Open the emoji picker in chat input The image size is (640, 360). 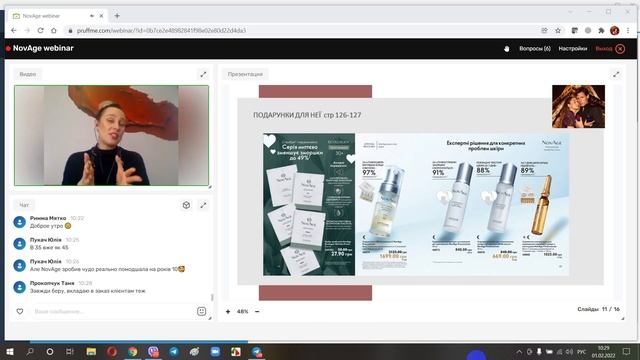[x=202, y=311]
